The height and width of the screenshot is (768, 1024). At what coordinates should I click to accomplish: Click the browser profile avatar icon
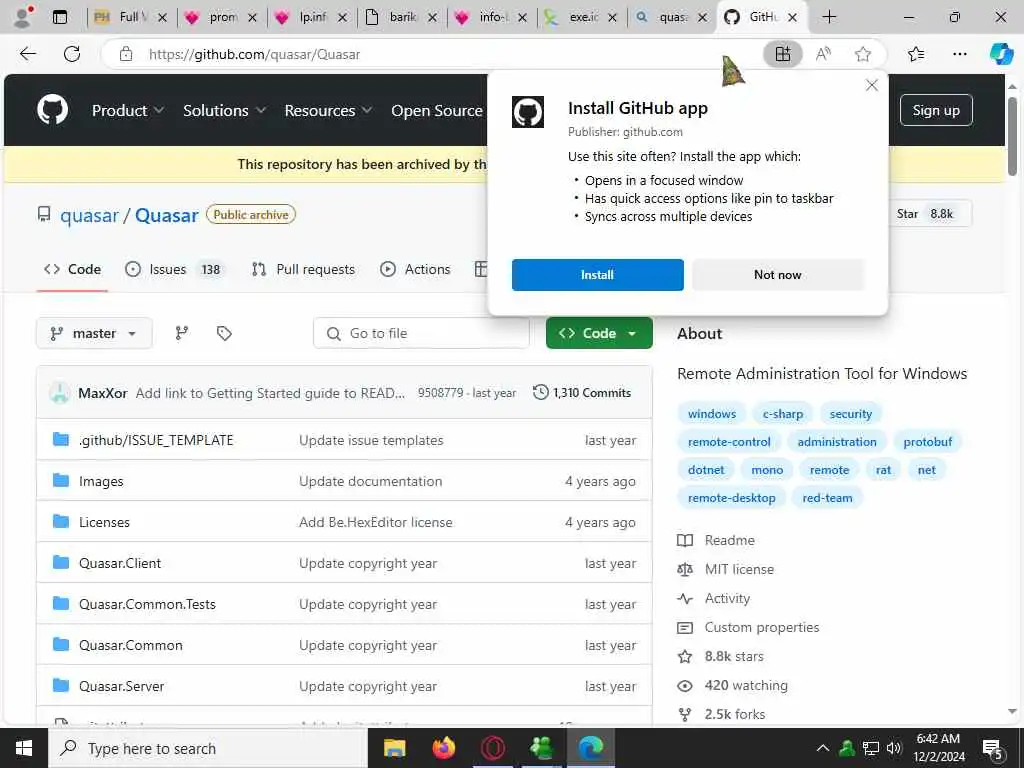pos(23,17)
